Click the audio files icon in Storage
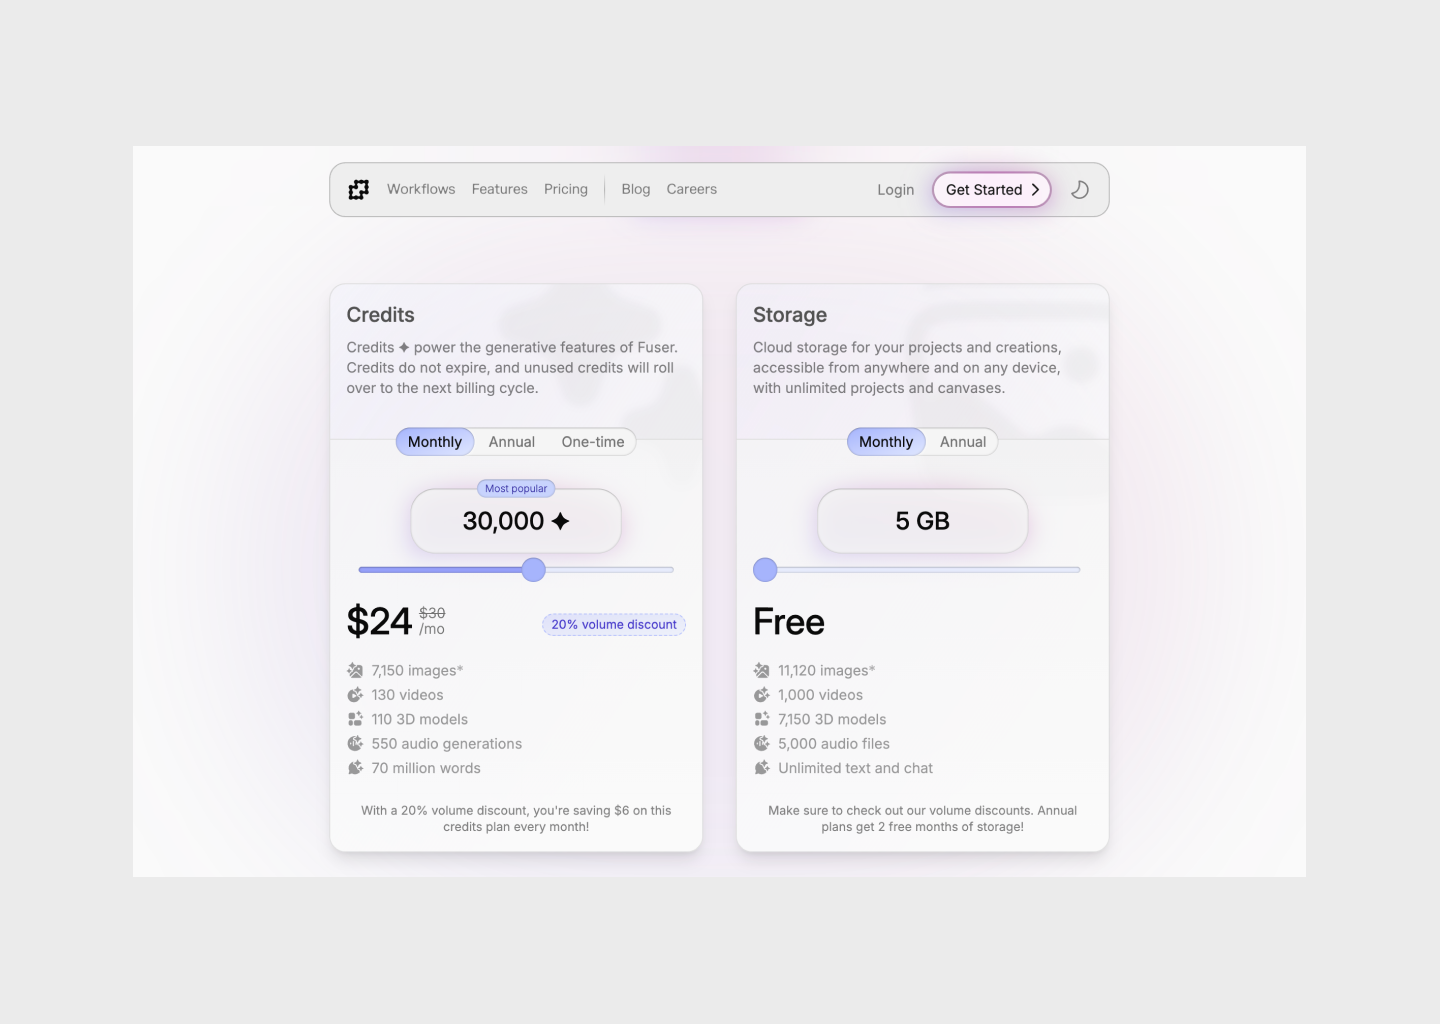 click(x=762, y=744)
